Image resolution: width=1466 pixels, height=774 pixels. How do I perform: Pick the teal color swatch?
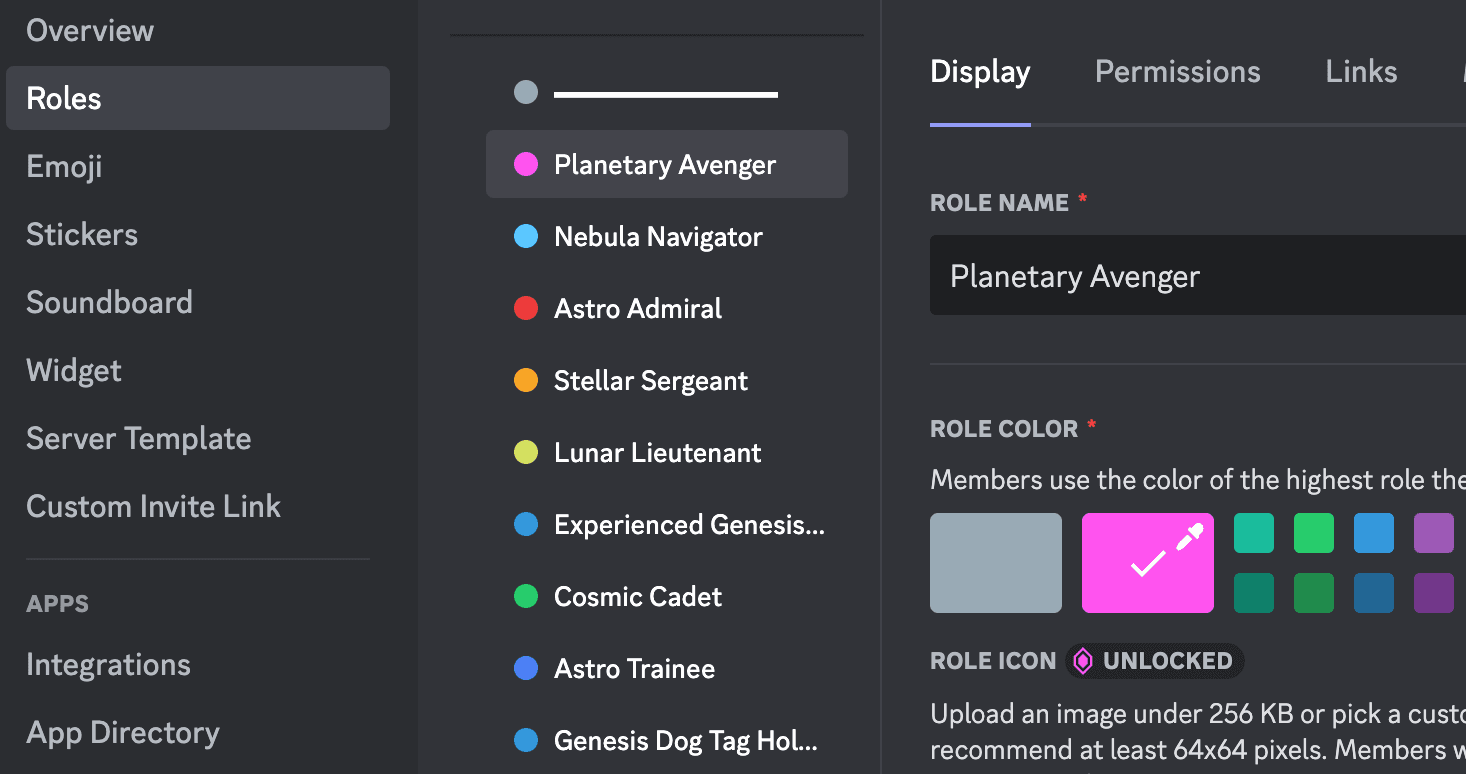(x=1254, y=533)
